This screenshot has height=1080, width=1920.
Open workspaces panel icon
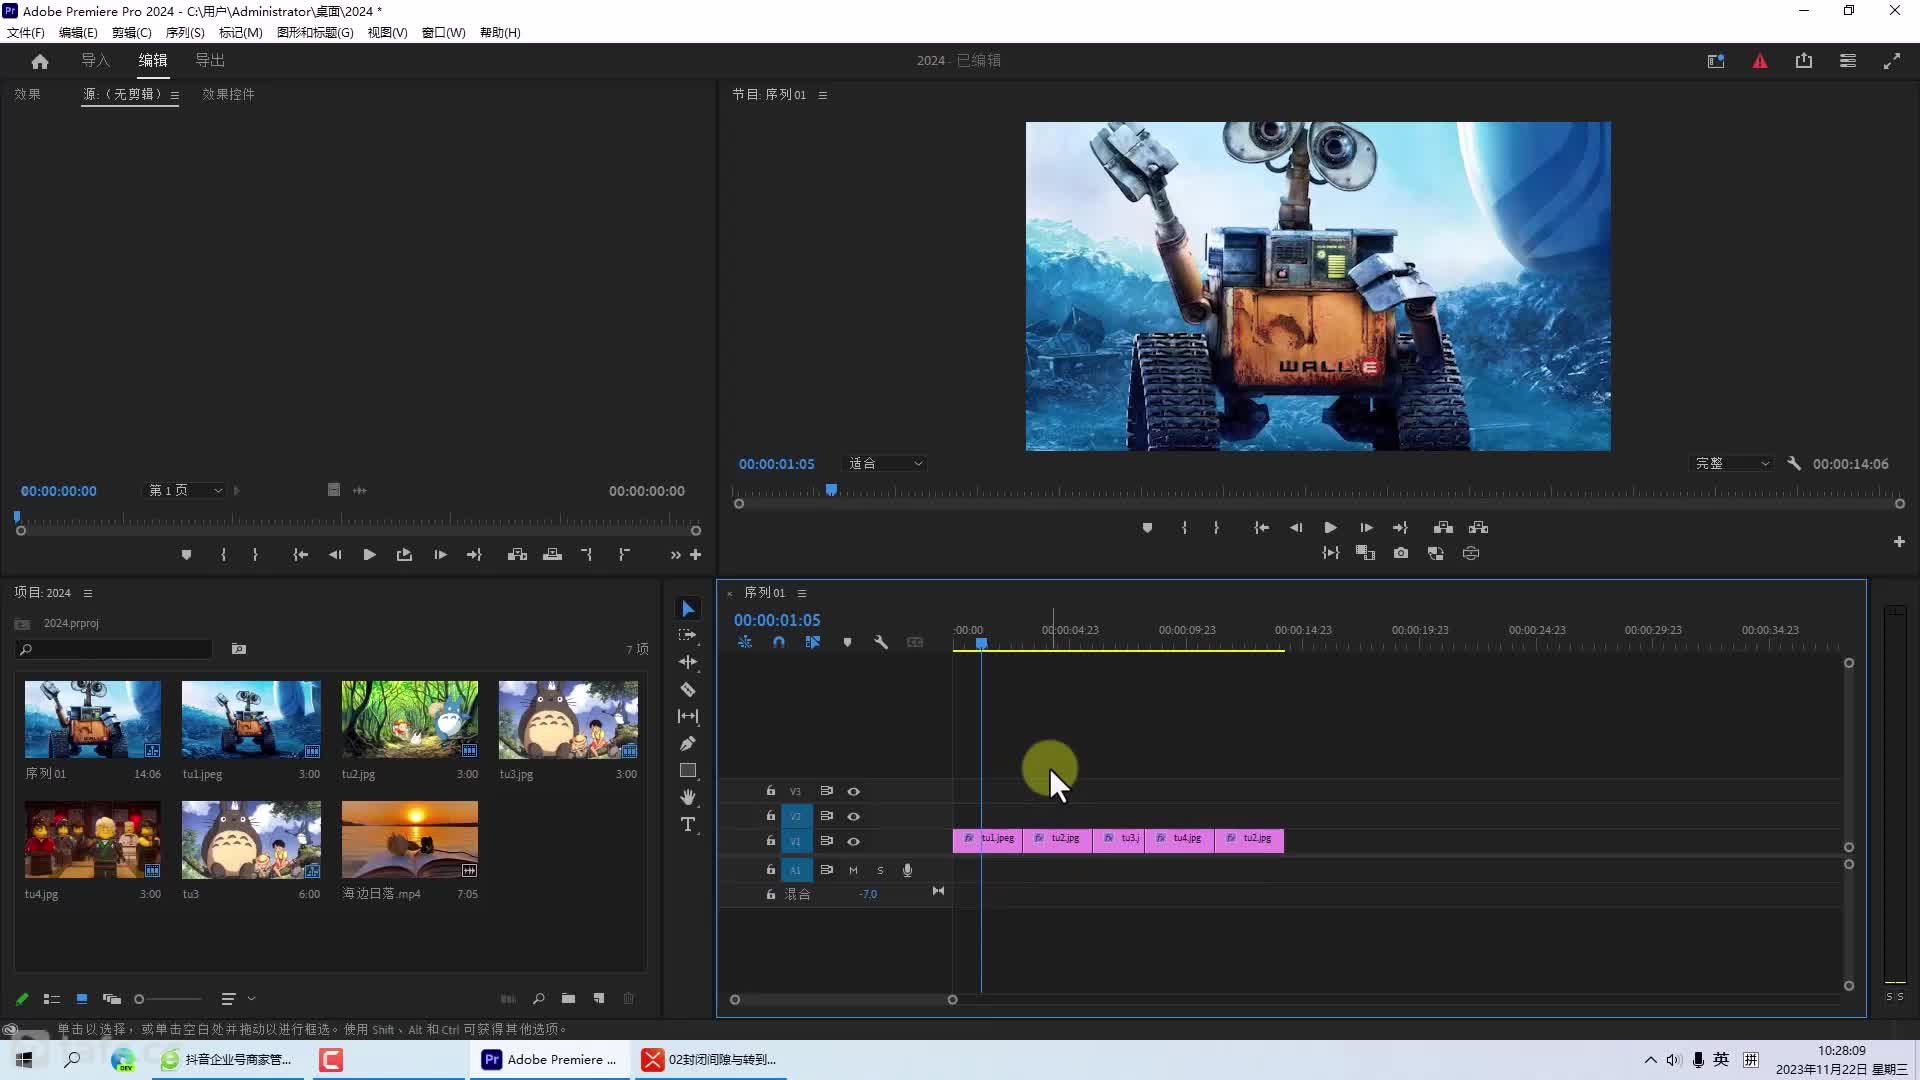[x=1848, y=61]
